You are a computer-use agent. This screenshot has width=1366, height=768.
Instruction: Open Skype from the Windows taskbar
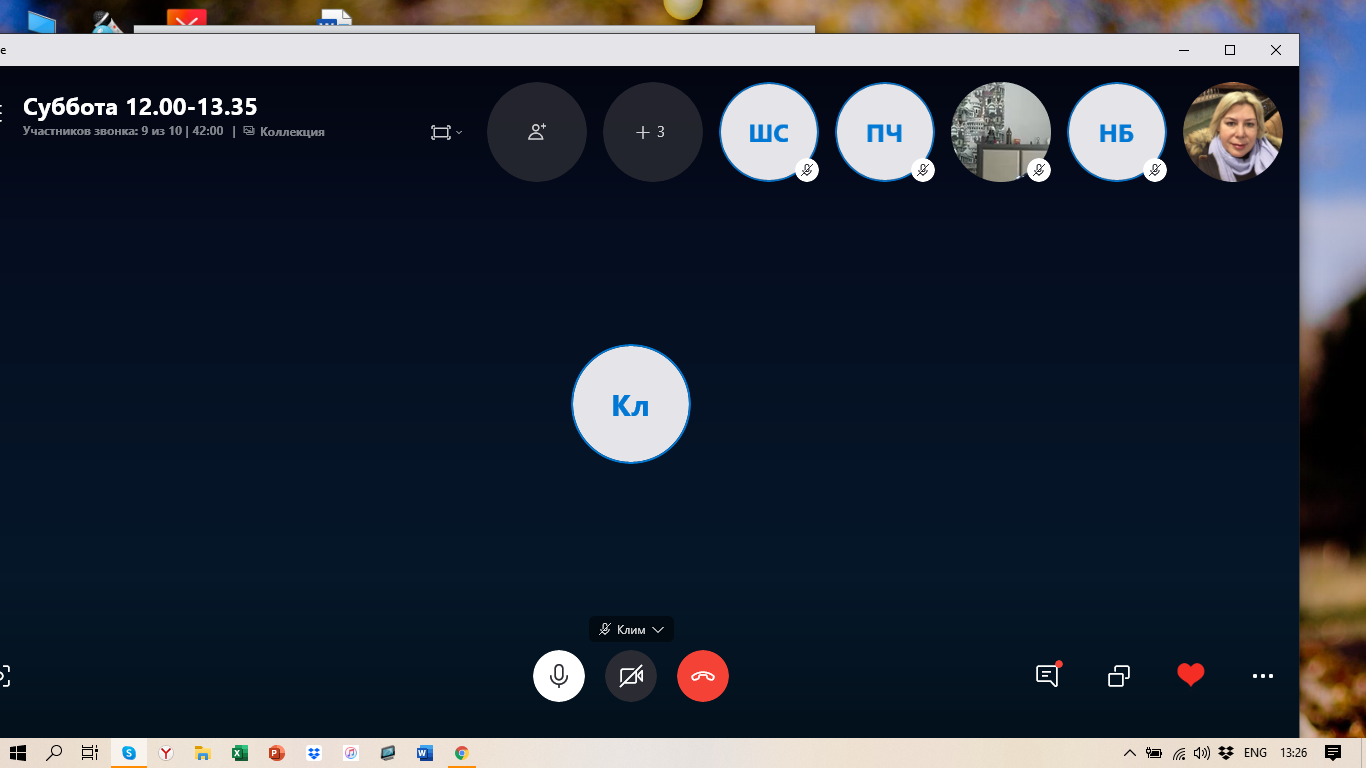click(129, 753)
